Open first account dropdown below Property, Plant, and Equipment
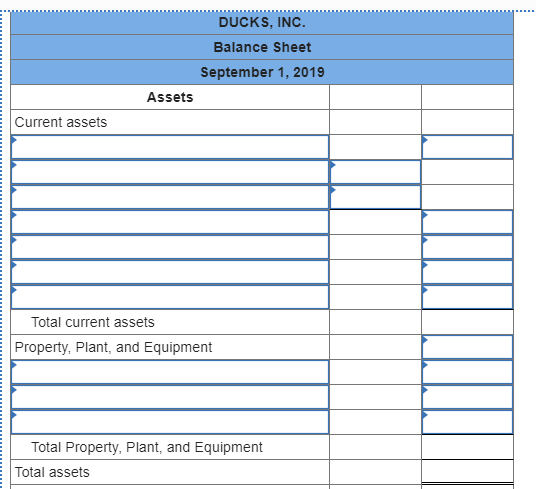The width and height of the screenshot is (536, 489). click(170, 372)
